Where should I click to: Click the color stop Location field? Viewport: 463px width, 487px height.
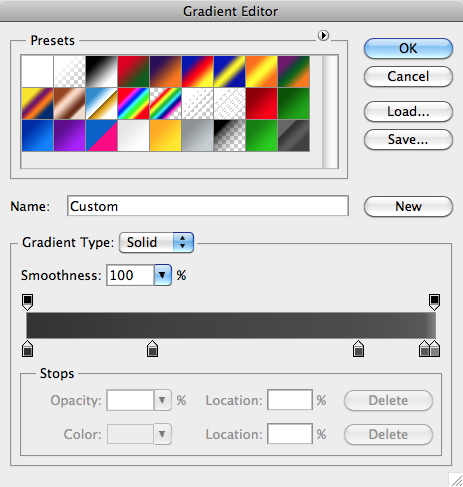coord(290,434)
